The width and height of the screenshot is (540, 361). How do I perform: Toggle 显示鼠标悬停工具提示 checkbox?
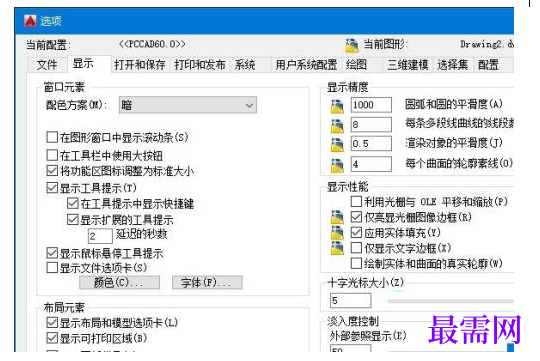[x=52, y=253]
